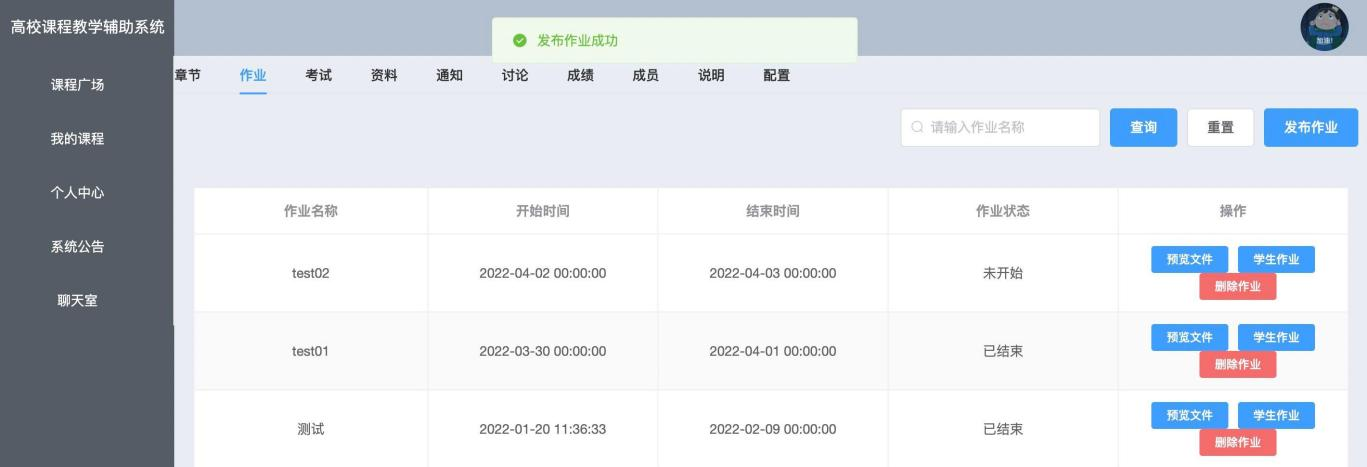Click end time 2022-04-01 00:00:00
Image resolution: width=1367 pixels, height=467 pixels.
[x=773, y=351]
